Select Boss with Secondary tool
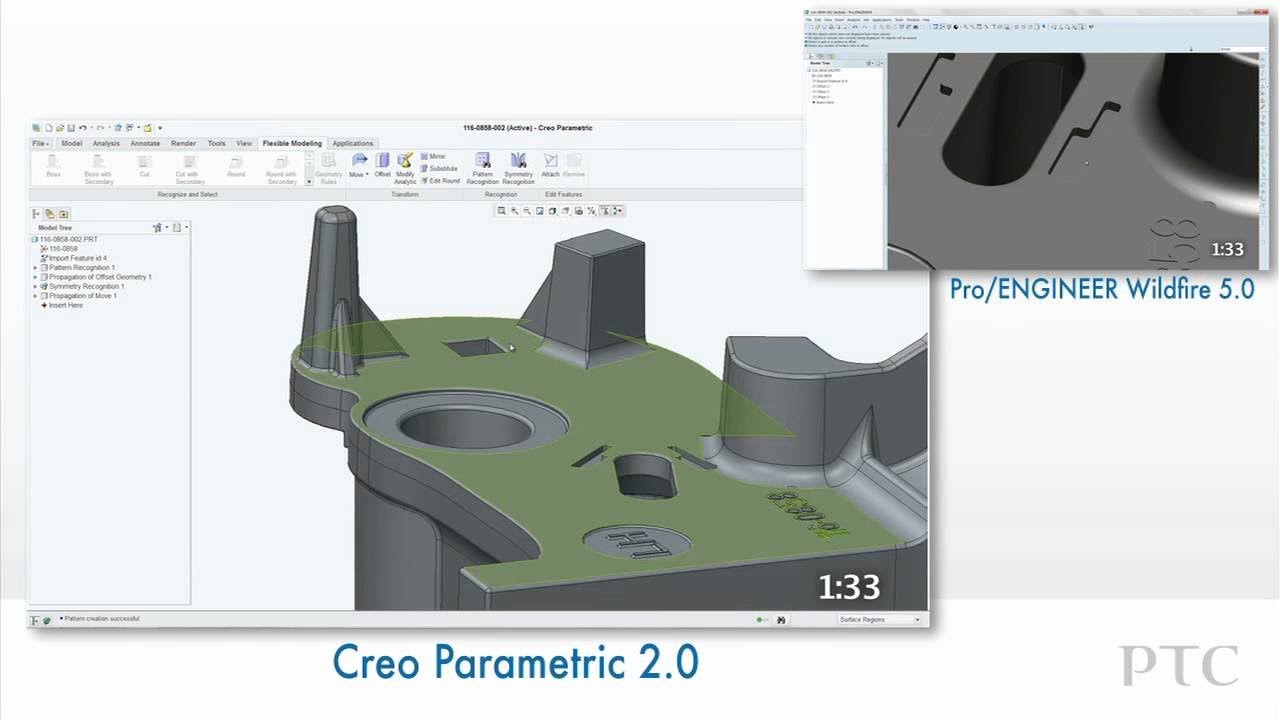1280x720 pixels. [99, 169]
